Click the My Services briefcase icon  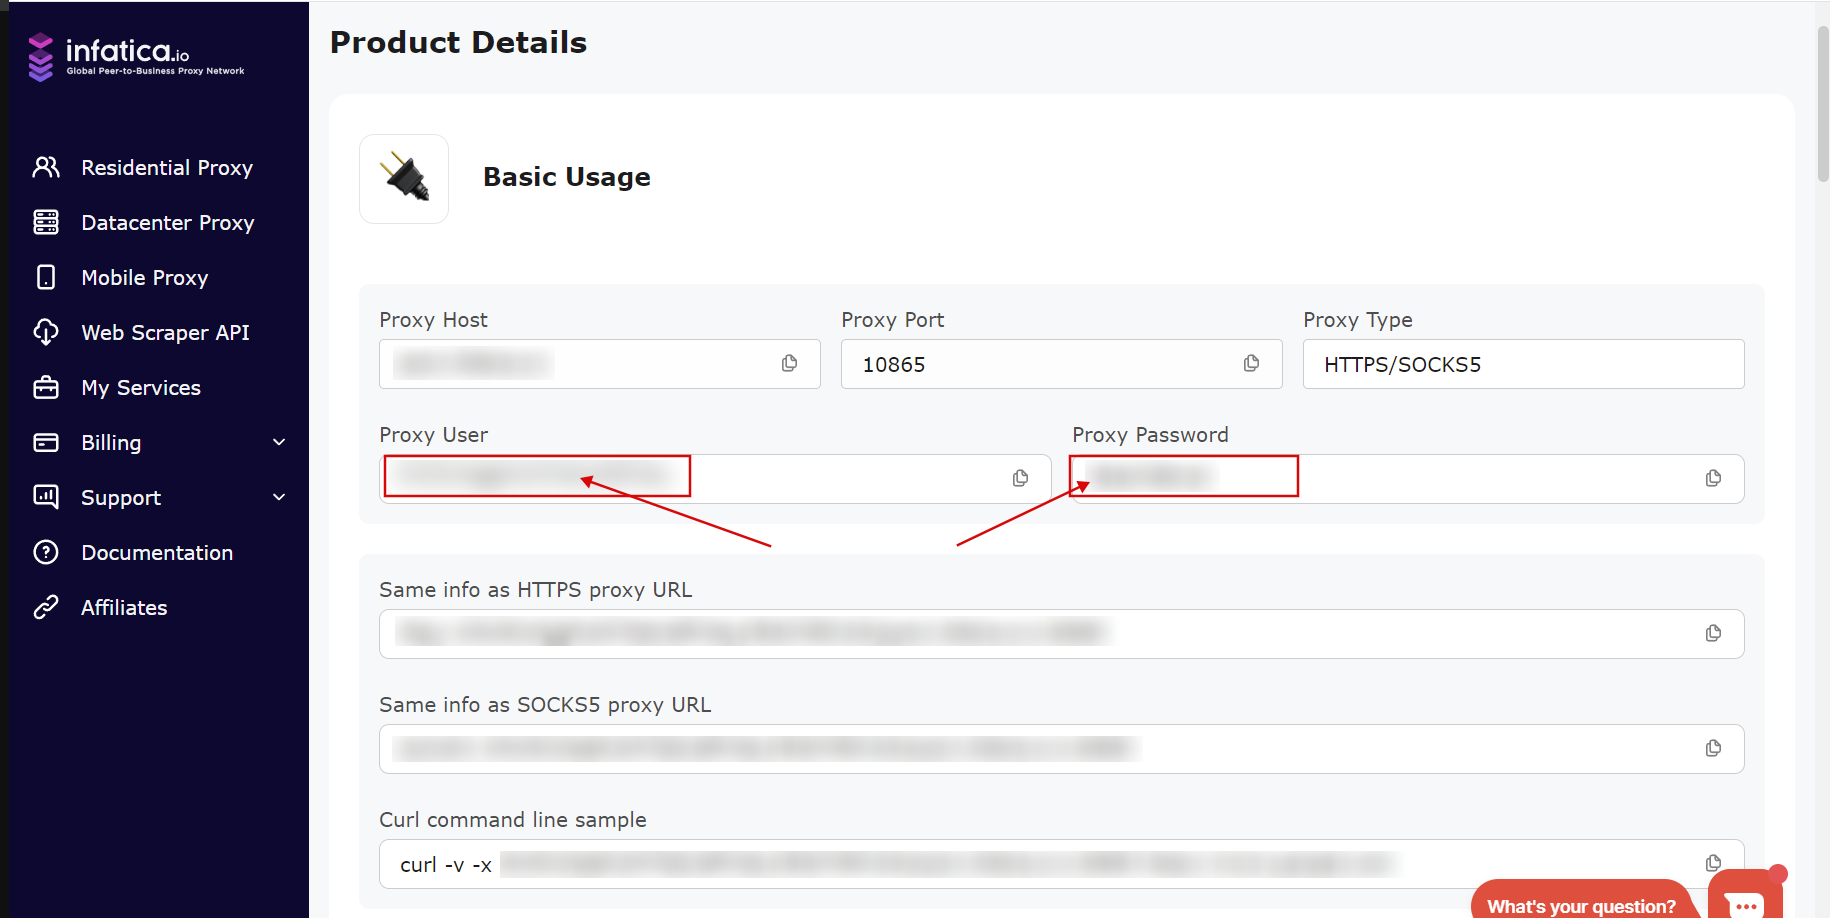[x=46, y=387]
